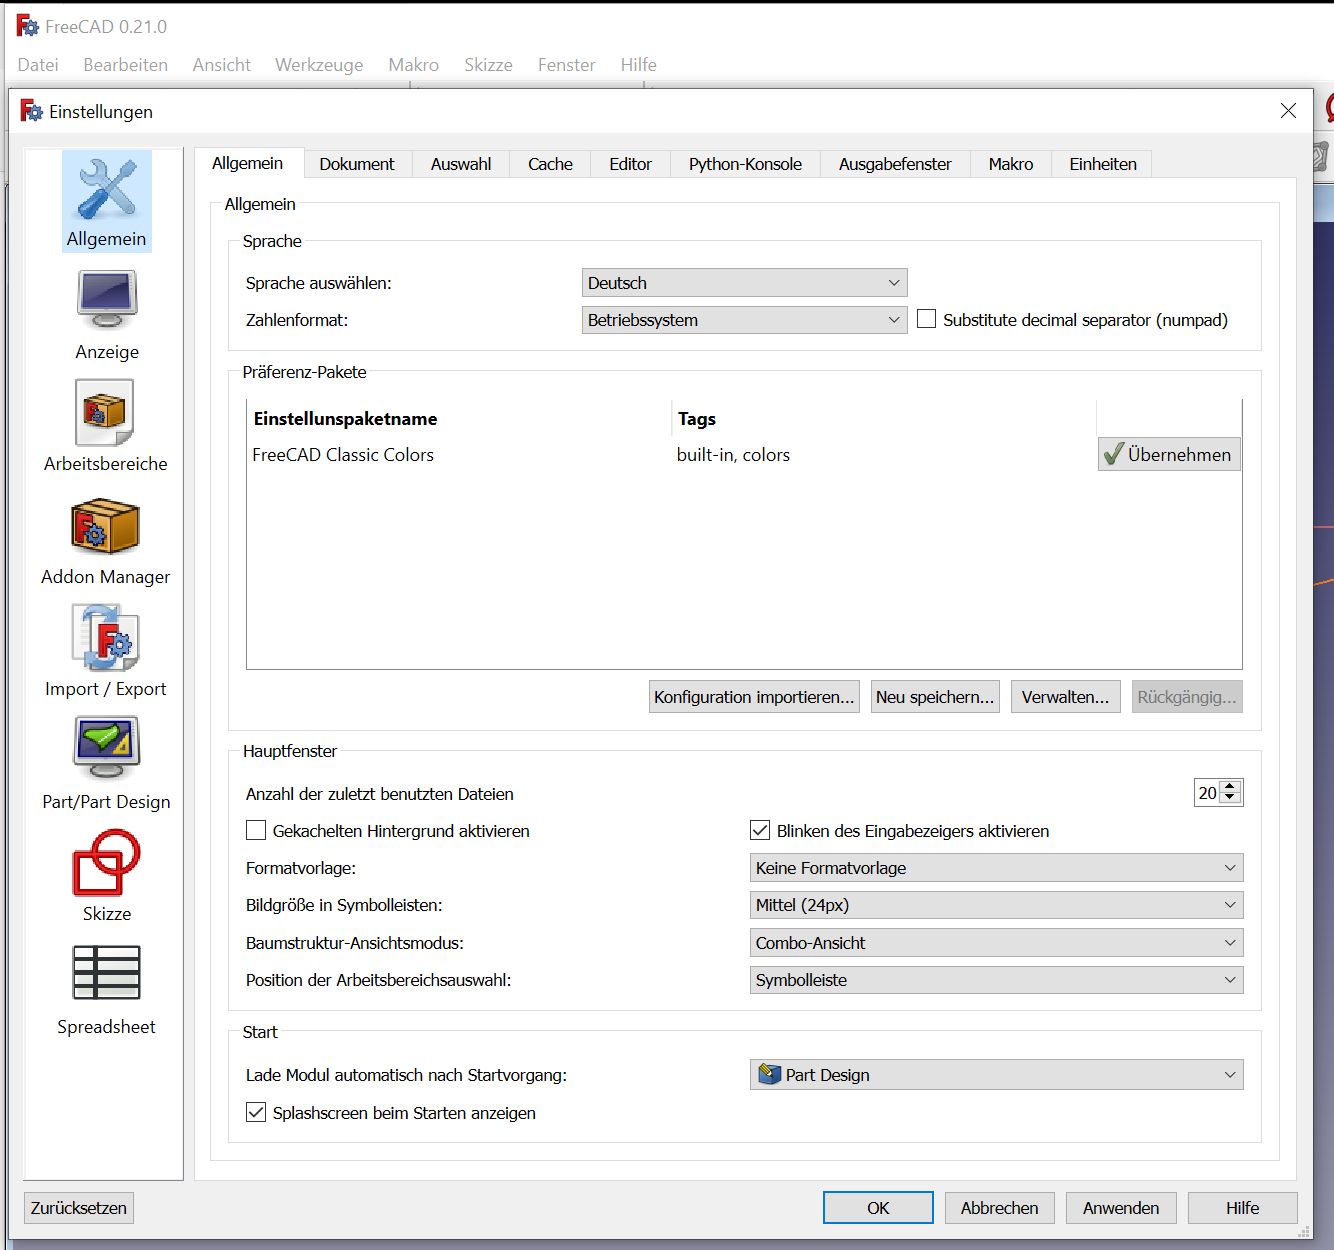Enable Gekachelten Hintergrund aktivieren
This screenshot has height=1250, width=1334.
pyautogui.click(x=256, y=830)
